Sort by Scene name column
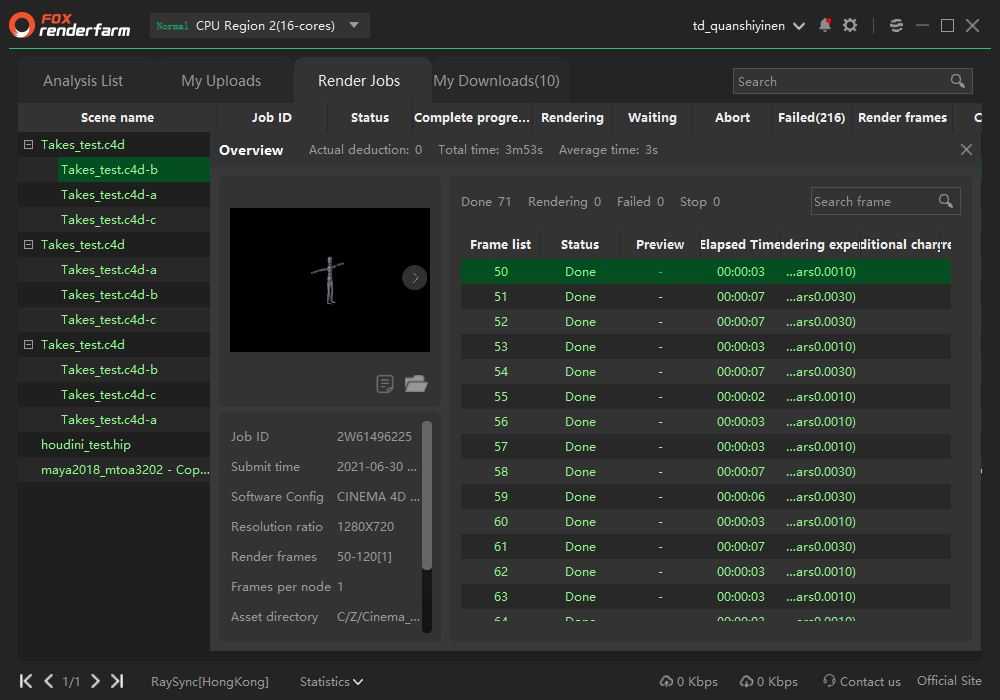This screenshot has height=700, width=1000. point(117,117)
